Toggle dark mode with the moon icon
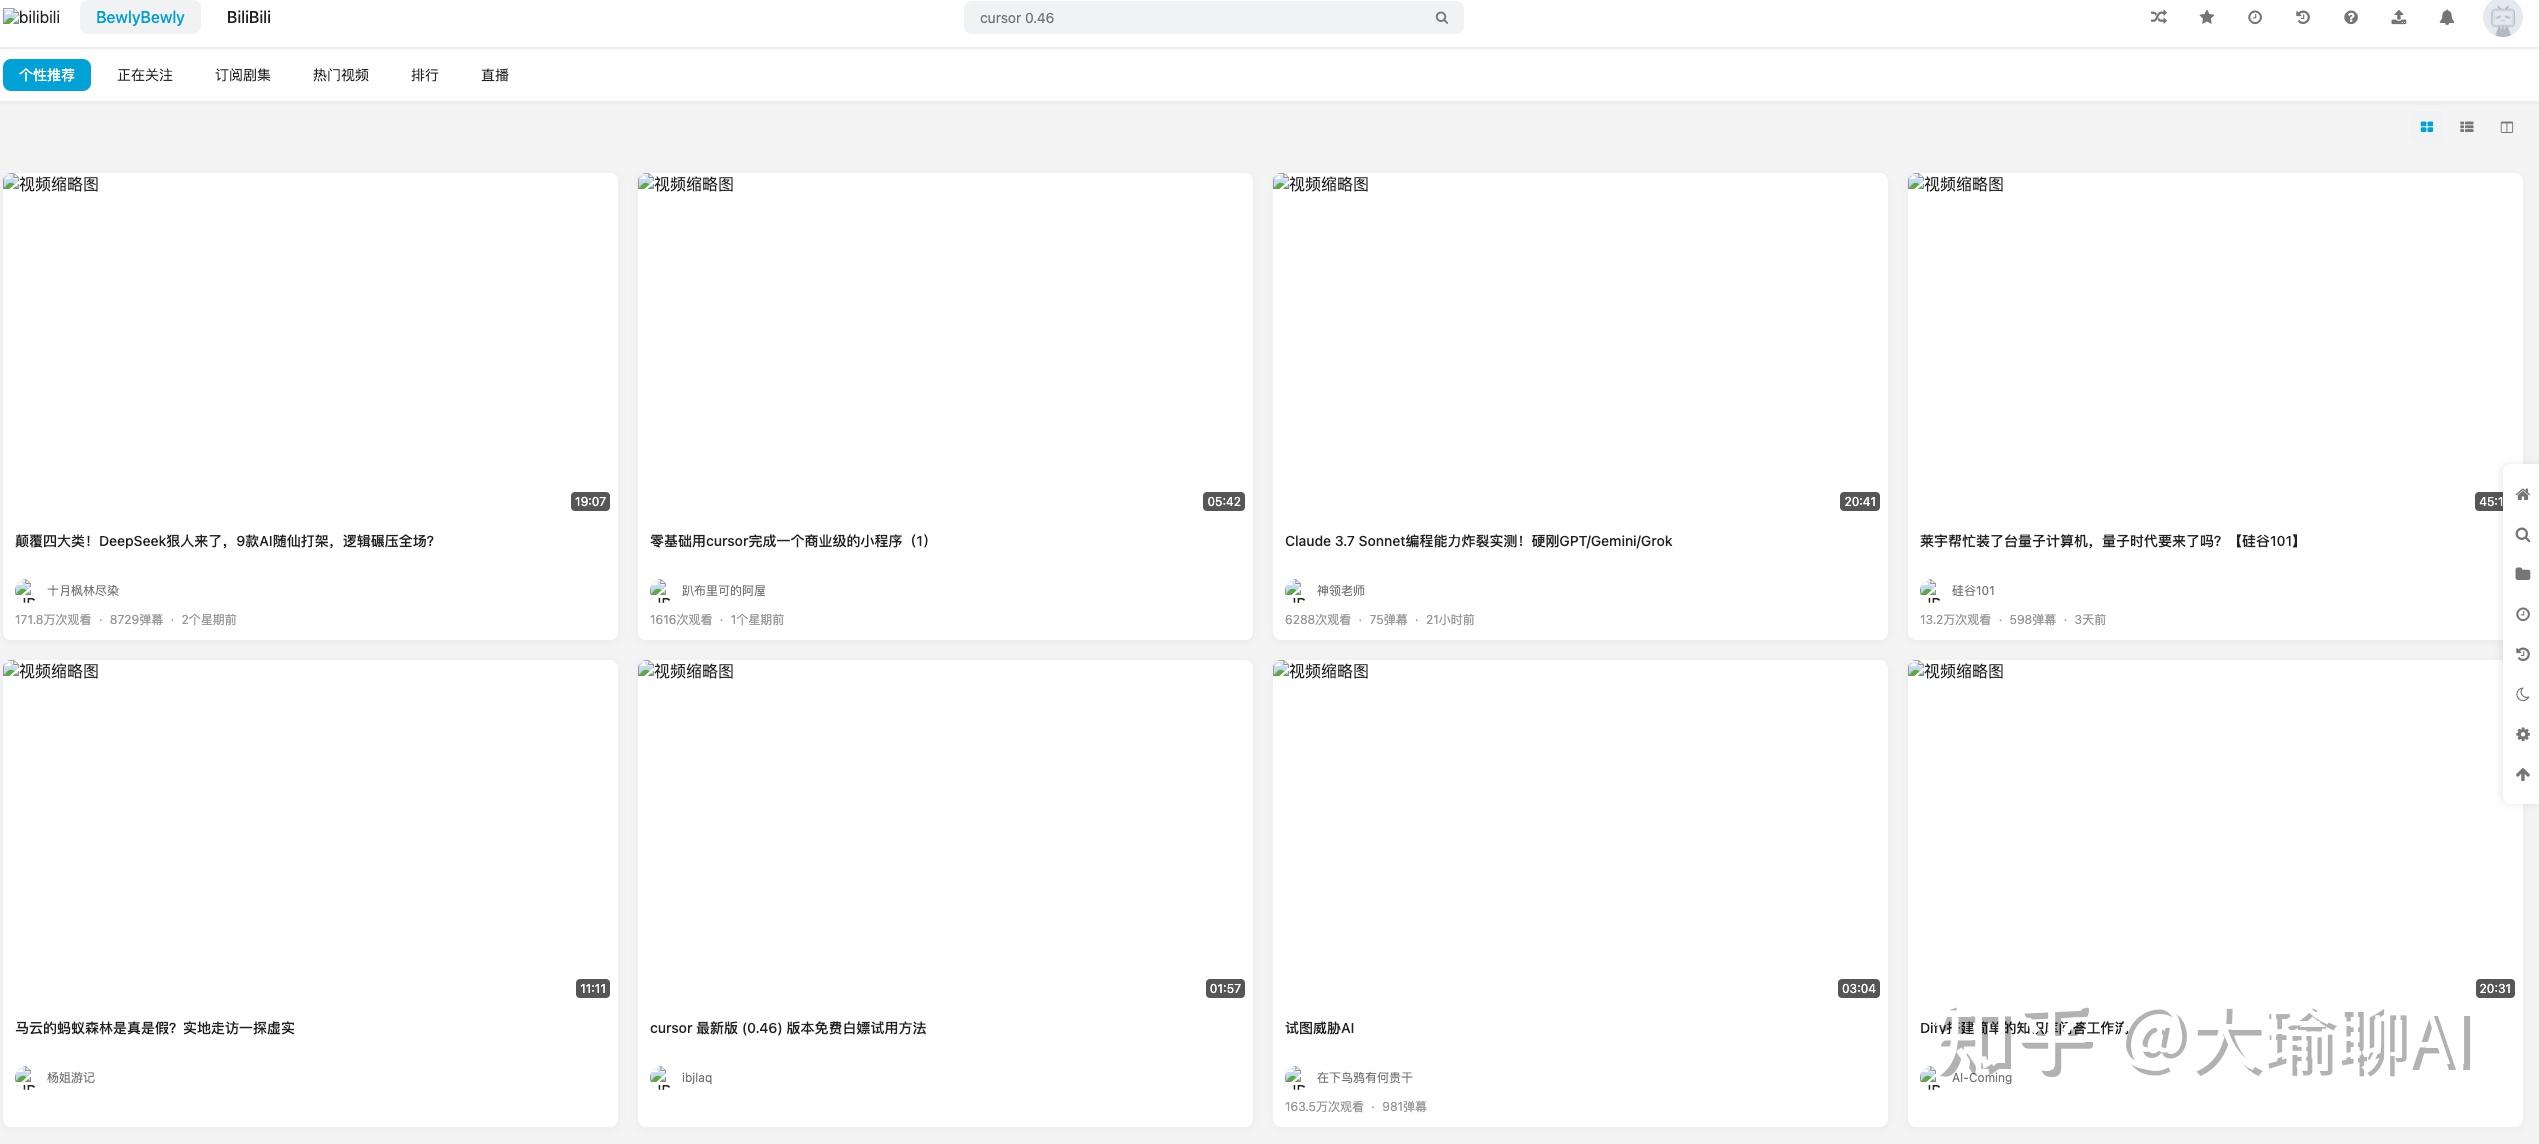The width and height of the screenshot is (2539, 1144). point(2522,694)
